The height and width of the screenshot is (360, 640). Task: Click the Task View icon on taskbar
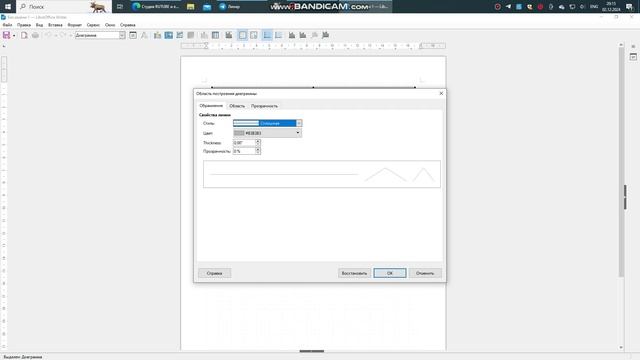(120, 7)
